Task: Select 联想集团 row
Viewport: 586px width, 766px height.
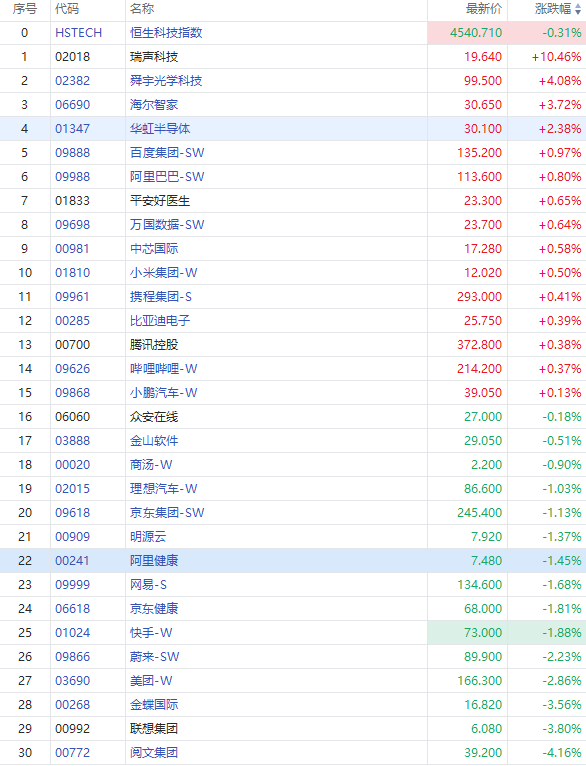Action: tap(293, 728)
